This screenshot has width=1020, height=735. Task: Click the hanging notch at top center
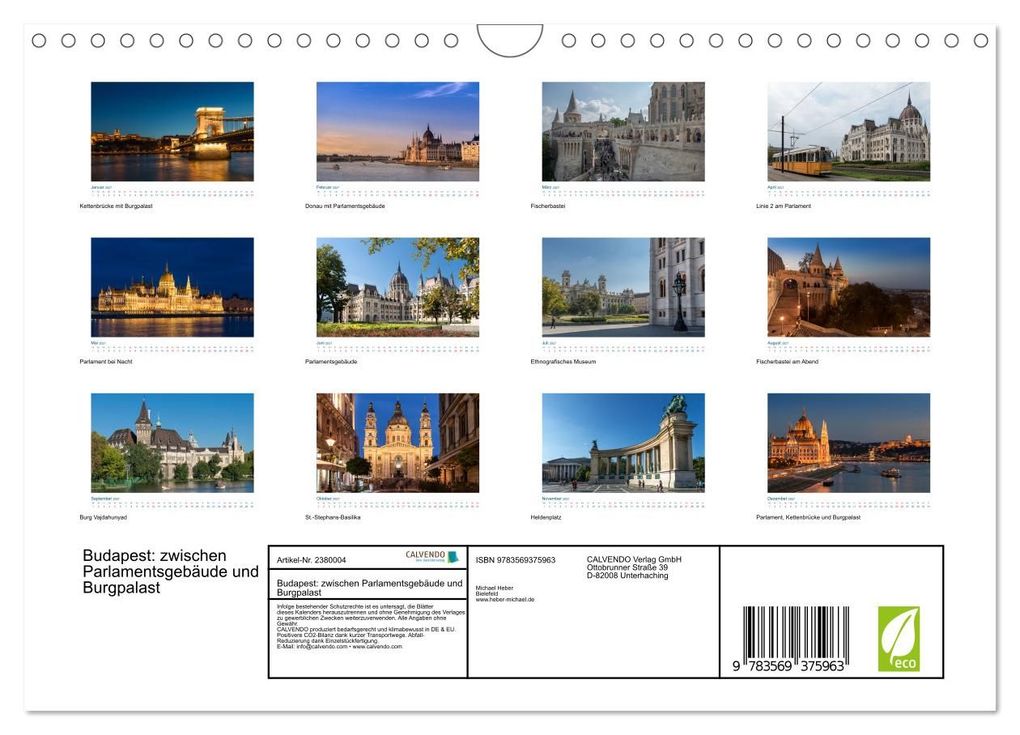510,40
